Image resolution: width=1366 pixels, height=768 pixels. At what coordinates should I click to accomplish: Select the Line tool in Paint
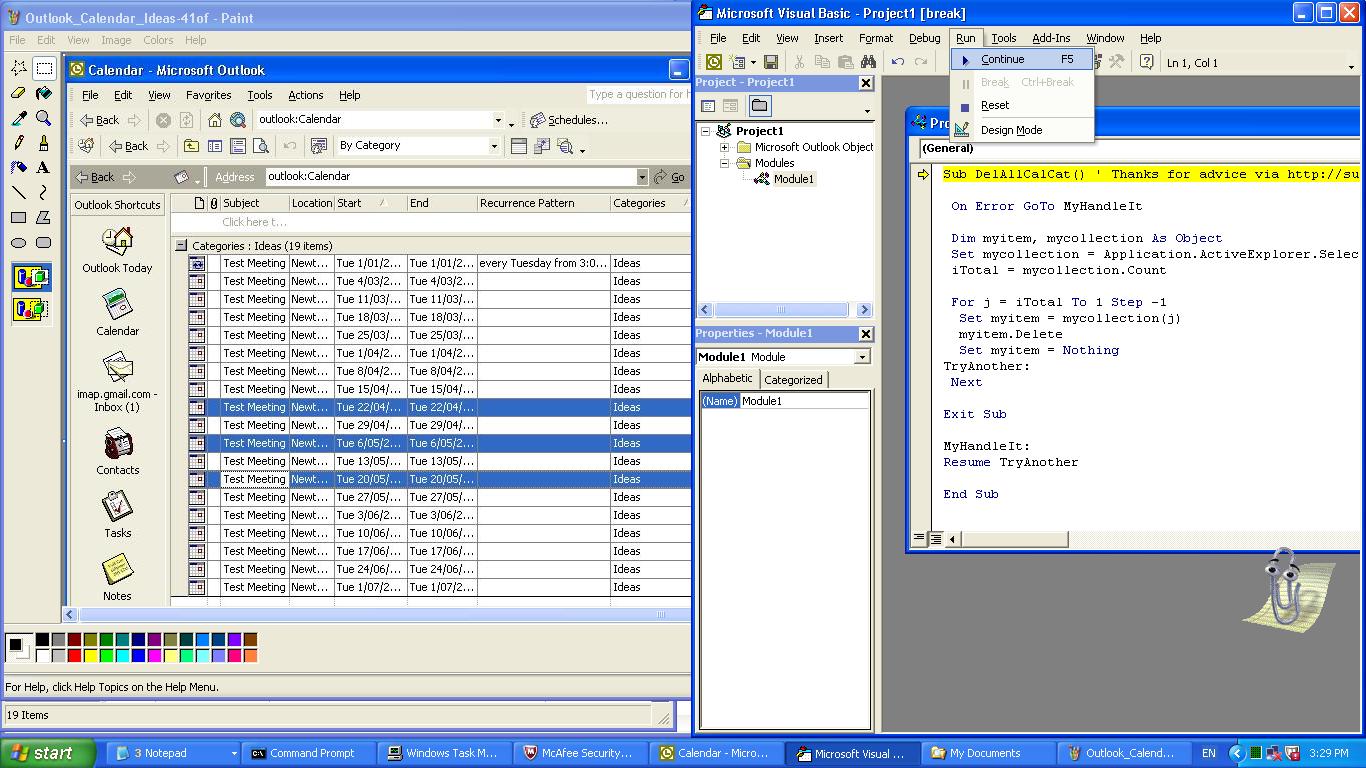pos(19,193)
